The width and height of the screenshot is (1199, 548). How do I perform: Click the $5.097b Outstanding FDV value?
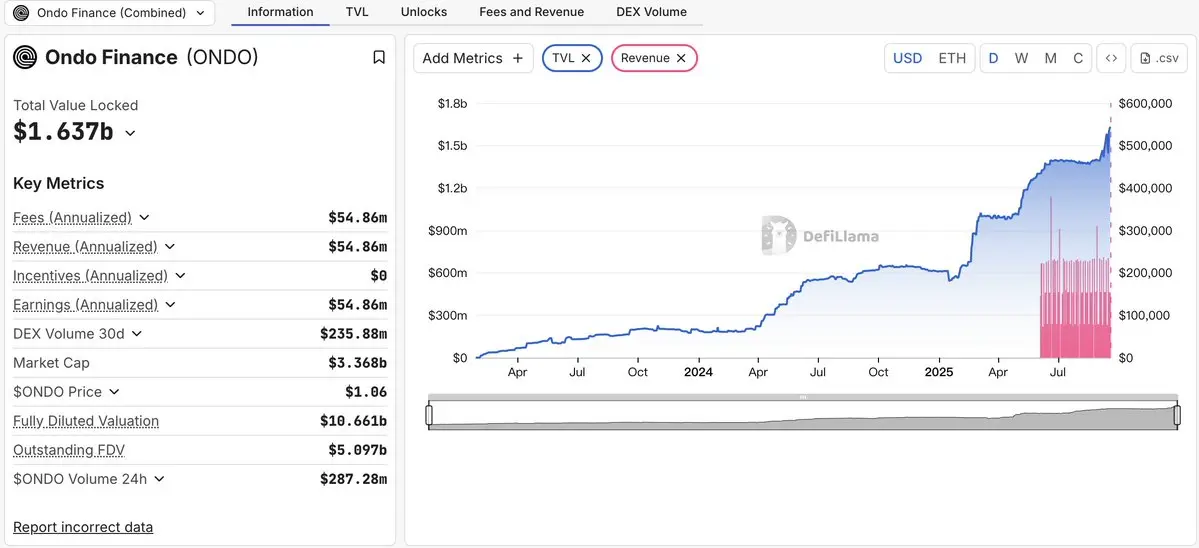[x=358, y=450]
